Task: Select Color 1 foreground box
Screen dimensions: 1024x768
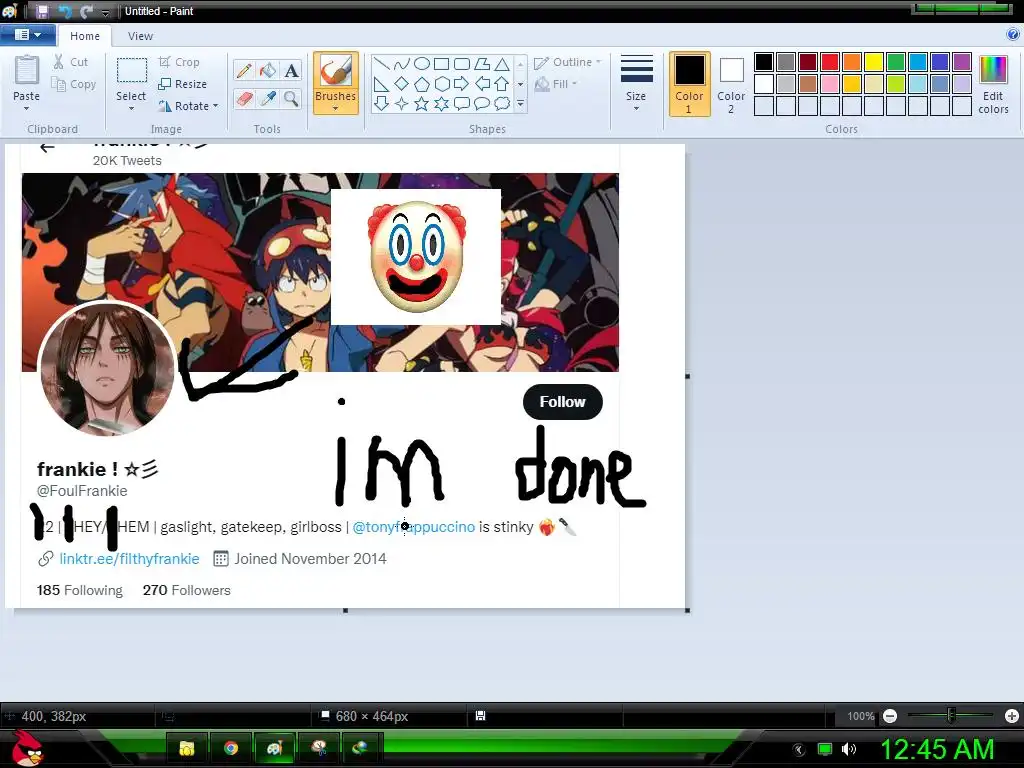Action: [x=690, y=84]
